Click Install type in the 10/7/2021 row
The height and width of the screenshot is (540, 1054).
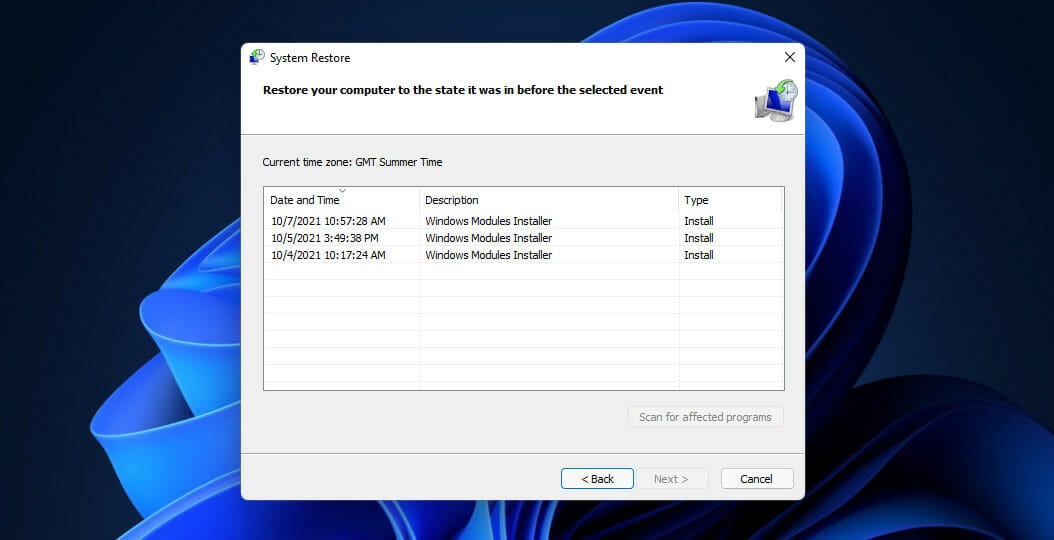point(698,221)
